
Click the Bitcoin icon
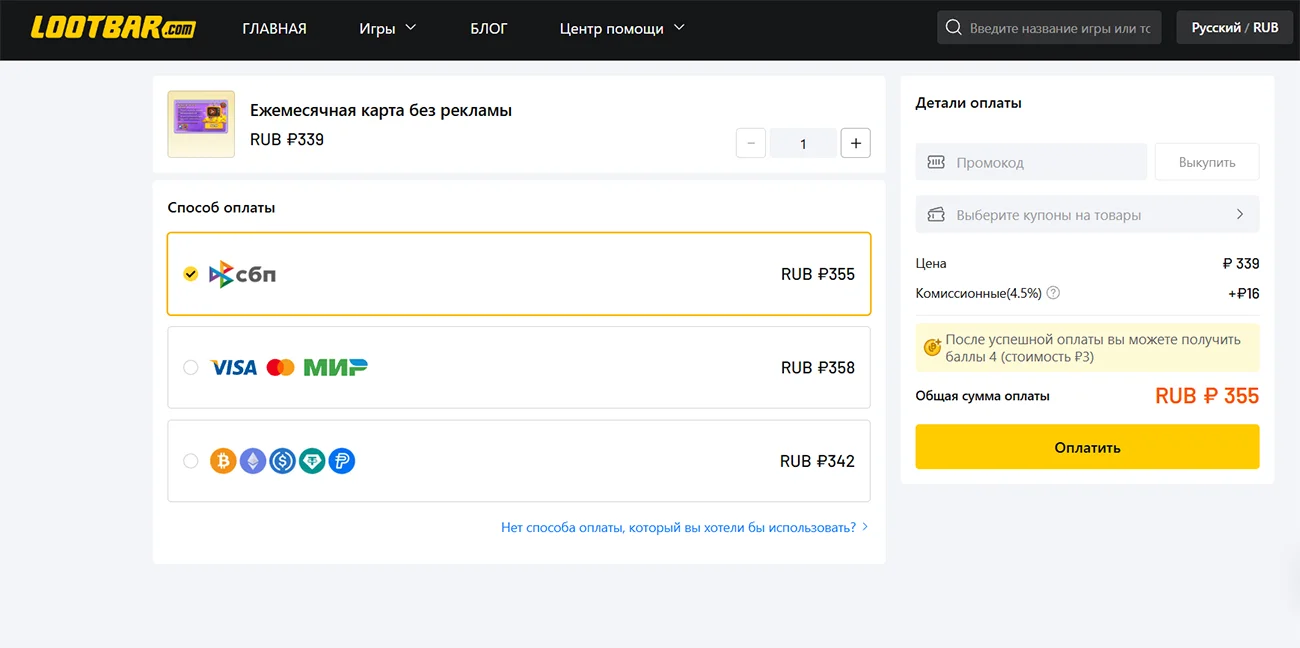coord(223,461)
